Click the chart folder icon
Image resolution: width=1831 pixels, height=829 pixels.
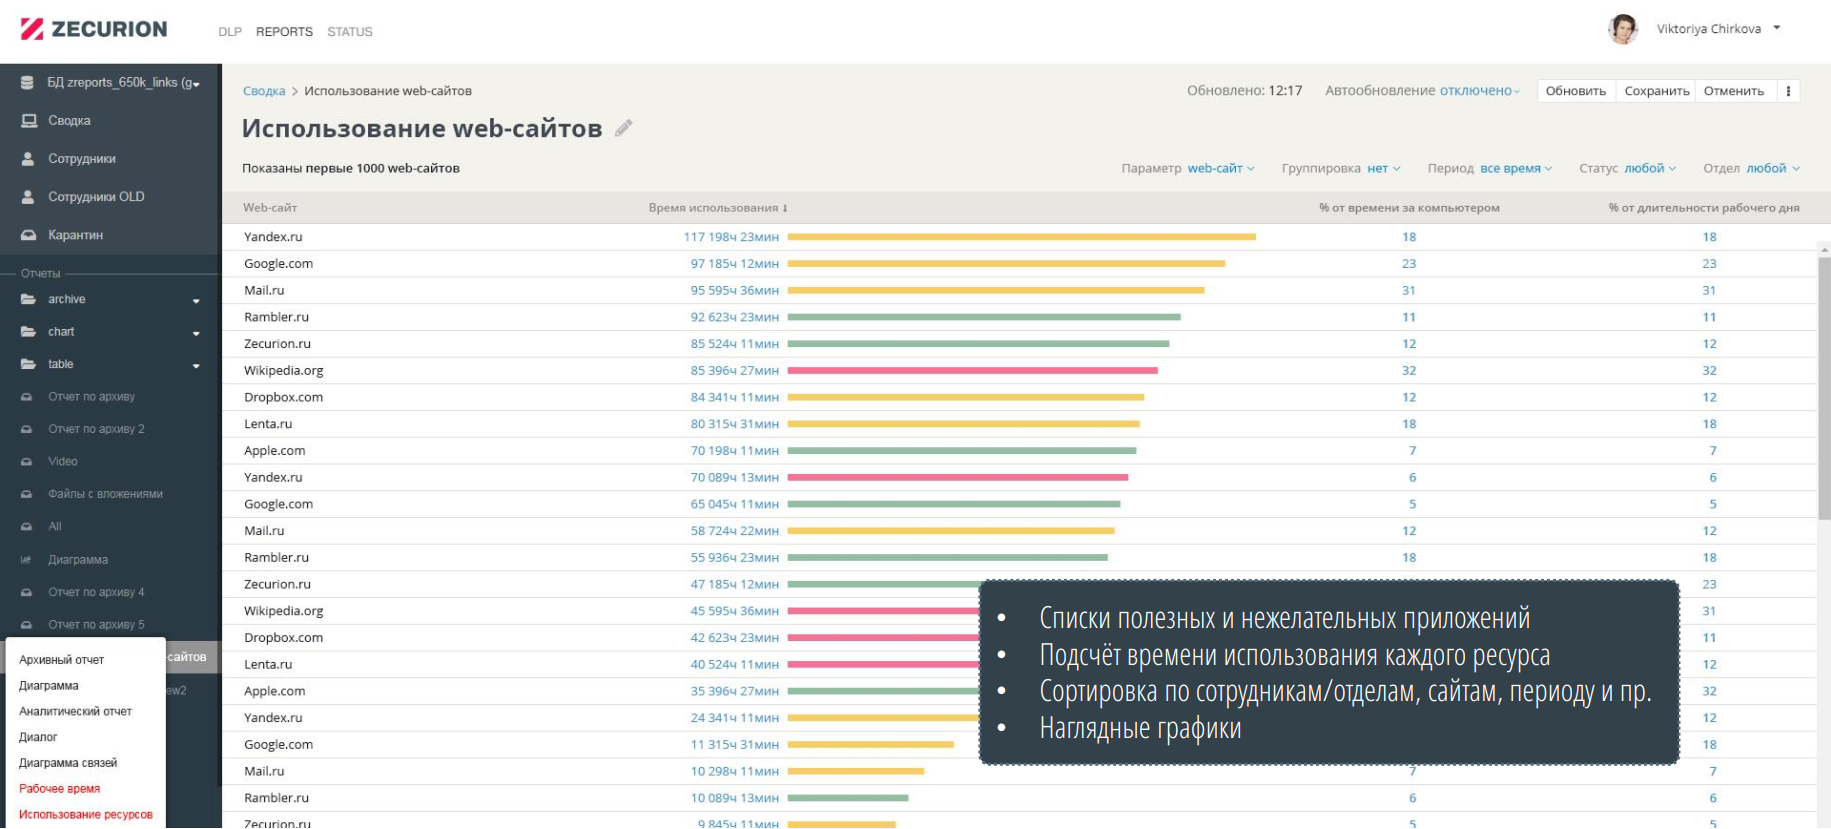(28, 332)
